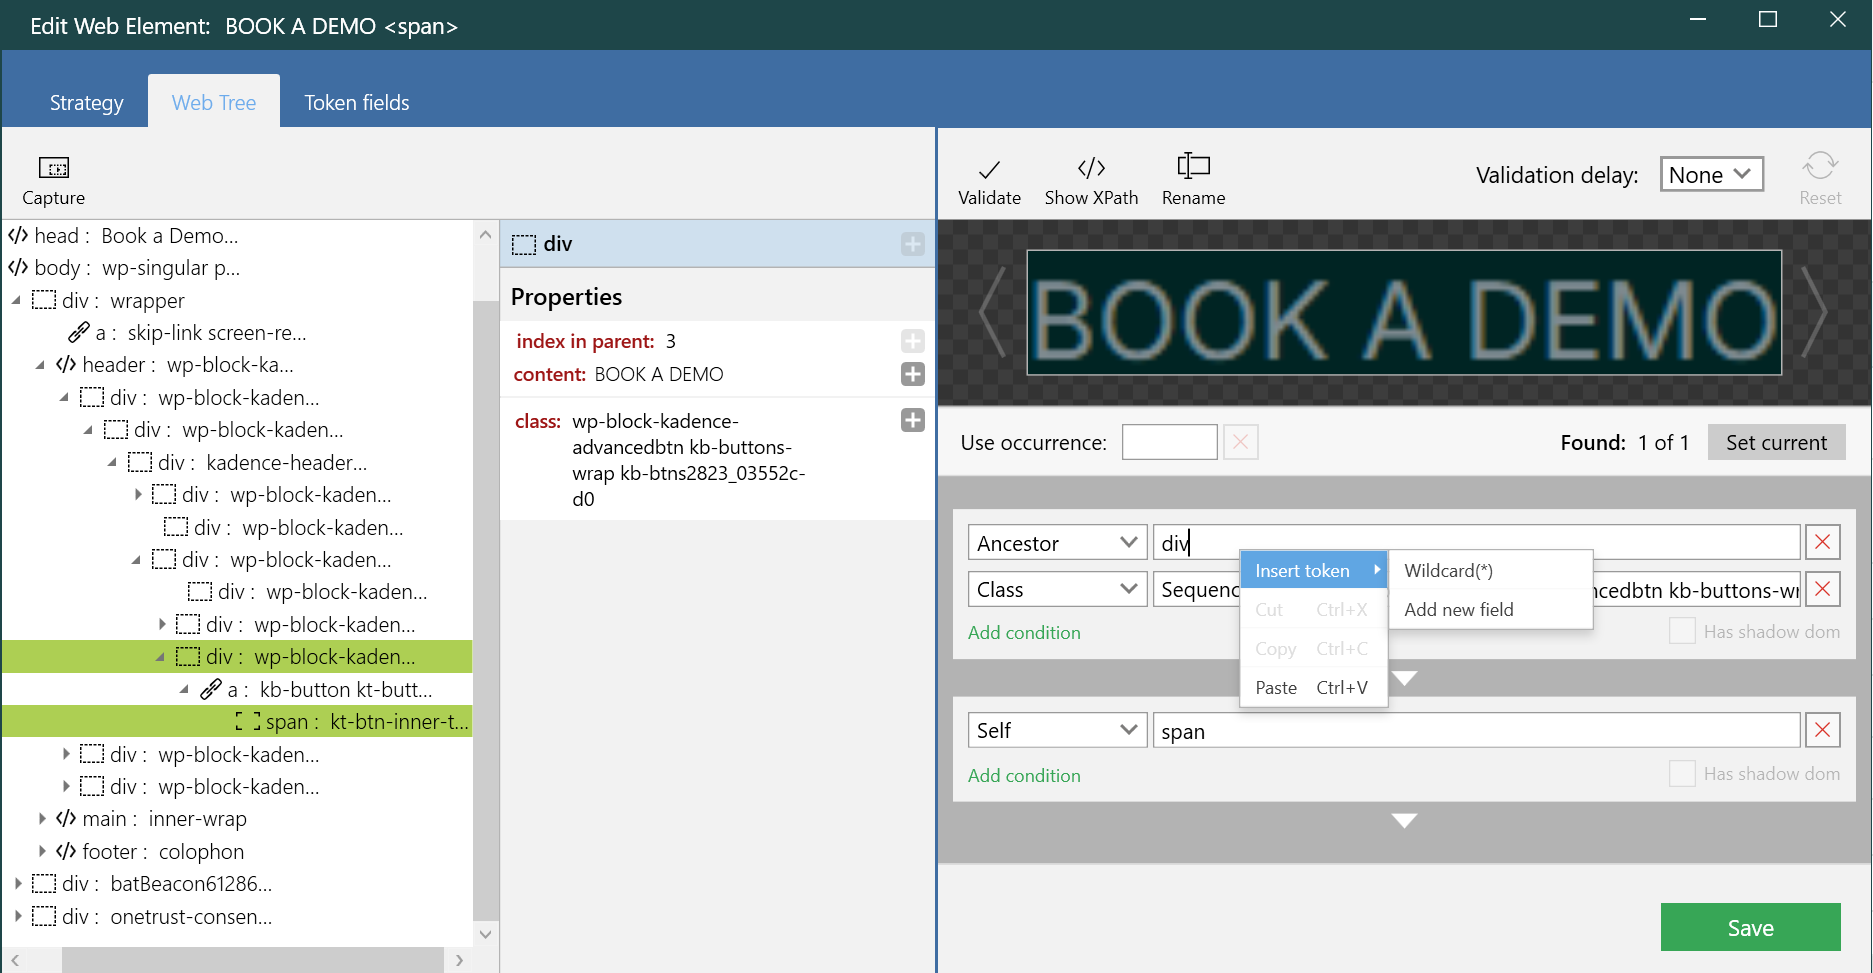Open the Self relation dropdown
The image size is (1873, 973).
click(x=1057, y=730)
